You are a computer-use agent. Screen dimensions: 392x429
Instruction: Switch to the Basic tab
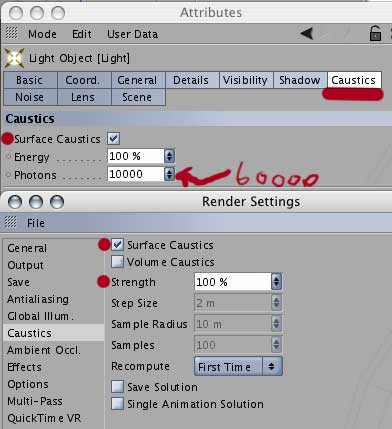pos(30,80)
